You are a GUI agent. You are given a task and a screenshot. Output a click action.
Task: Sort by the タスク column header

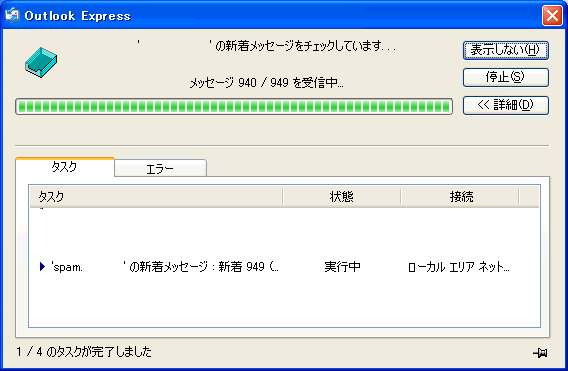[x=156, y=197]
